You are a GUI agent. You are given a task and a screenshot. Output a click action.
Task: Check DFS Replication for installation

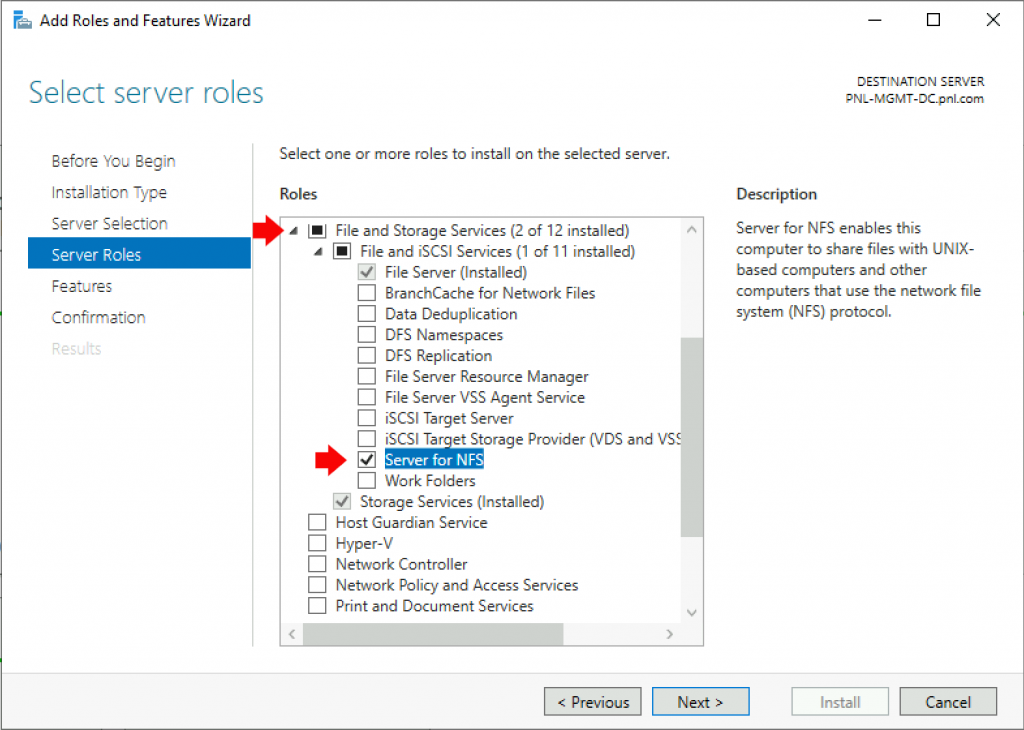(x=366, y=355)
